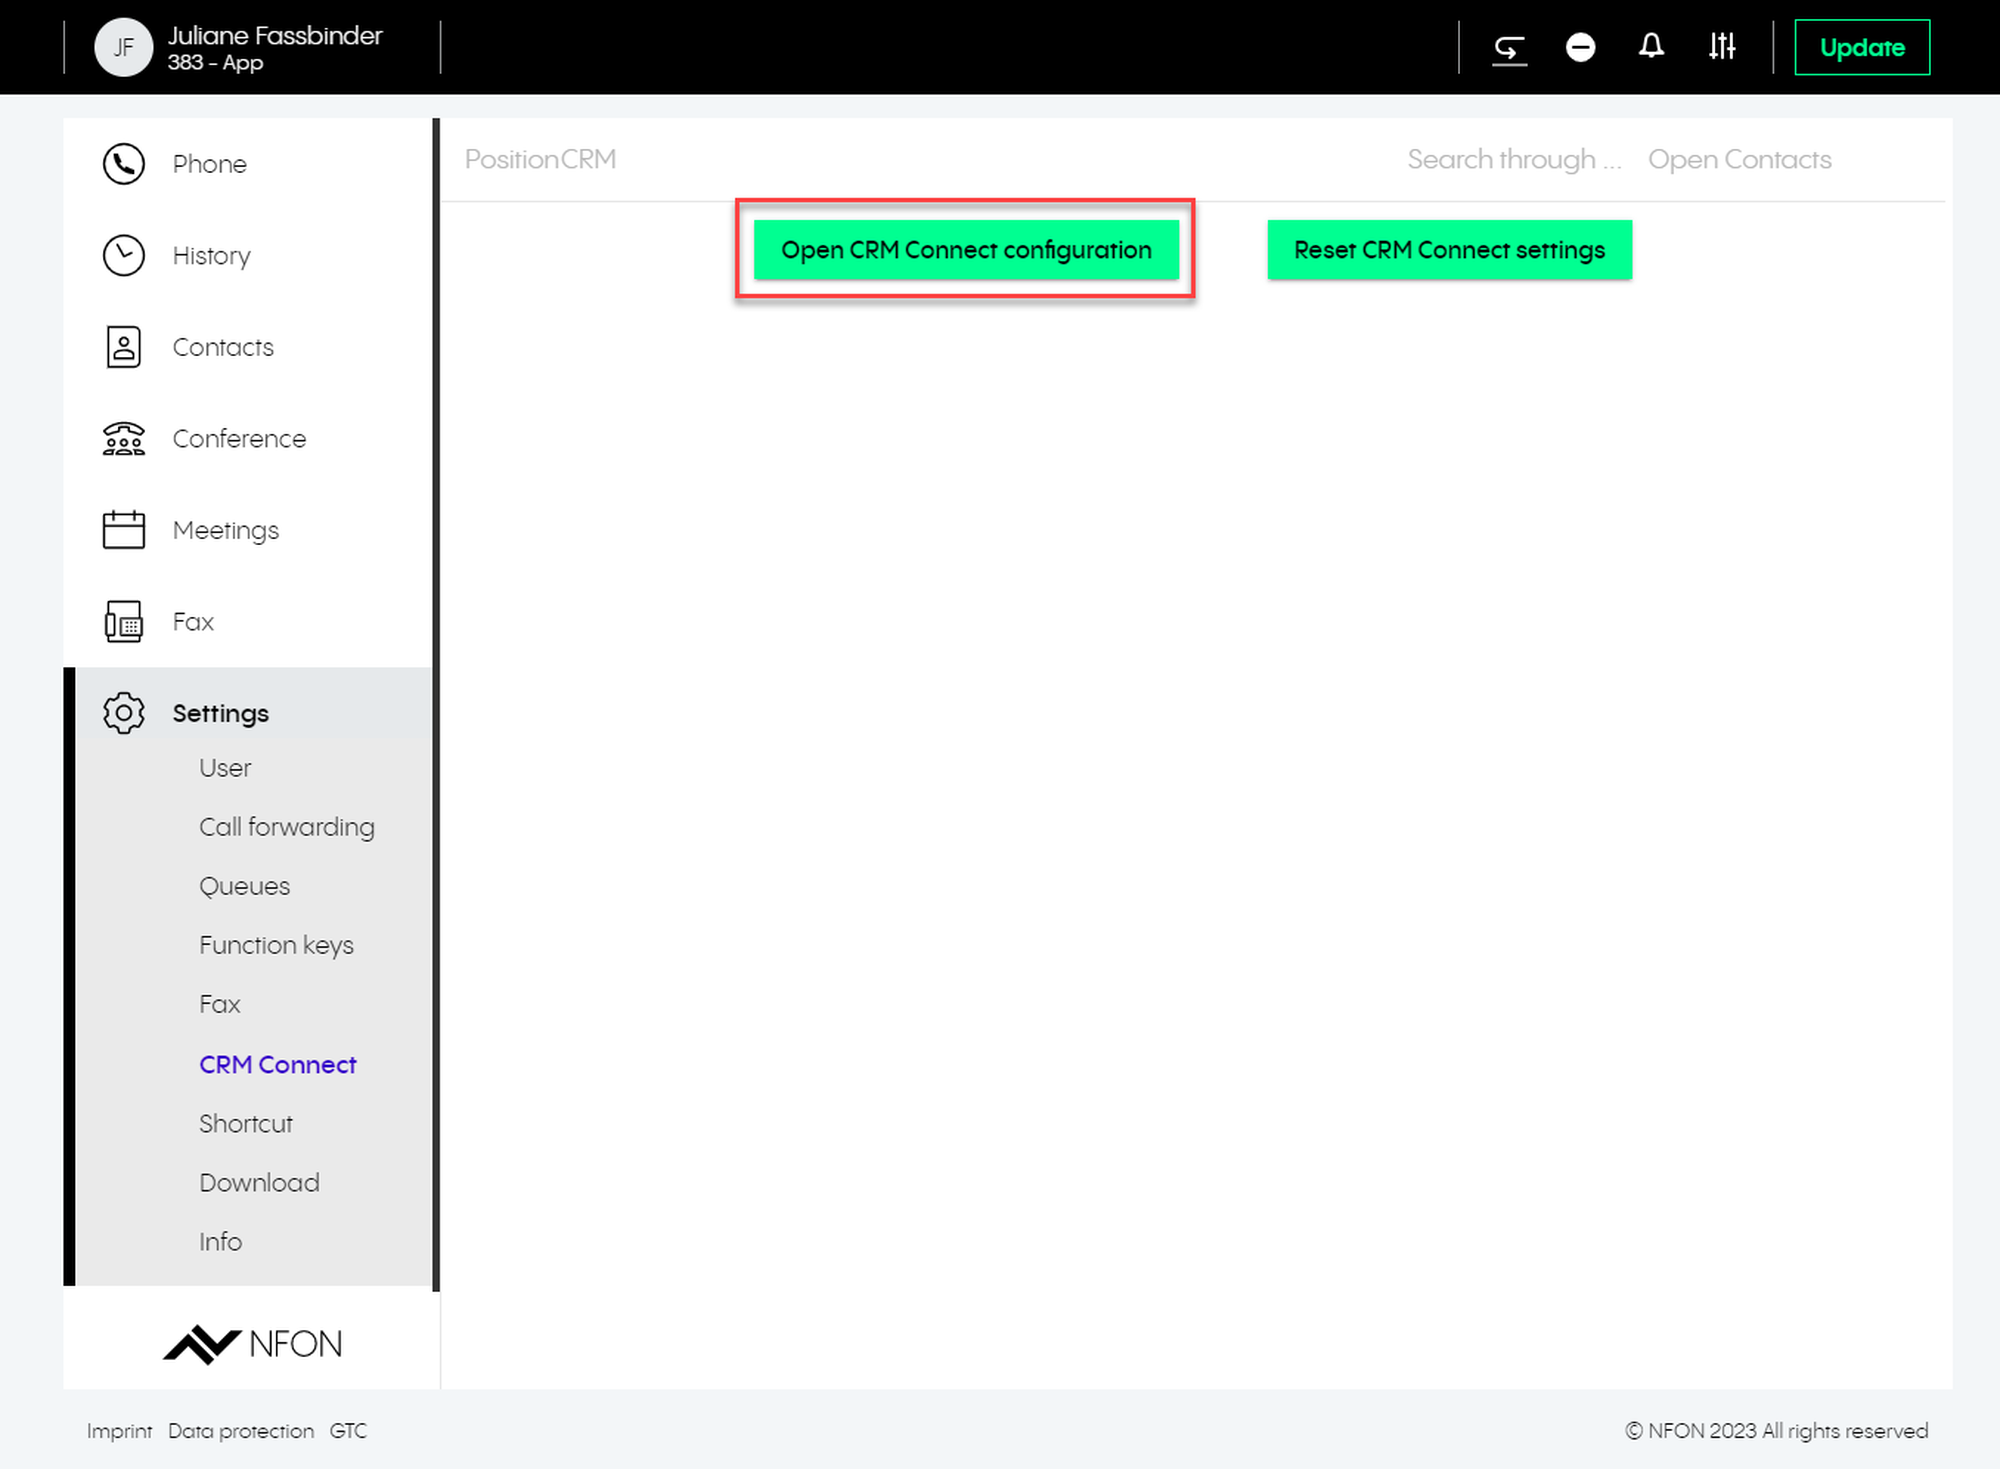Screen dimensions: 2000x1469
Task: Click the call forwarding arrow icon
Action: click(x=1509, y=47)
